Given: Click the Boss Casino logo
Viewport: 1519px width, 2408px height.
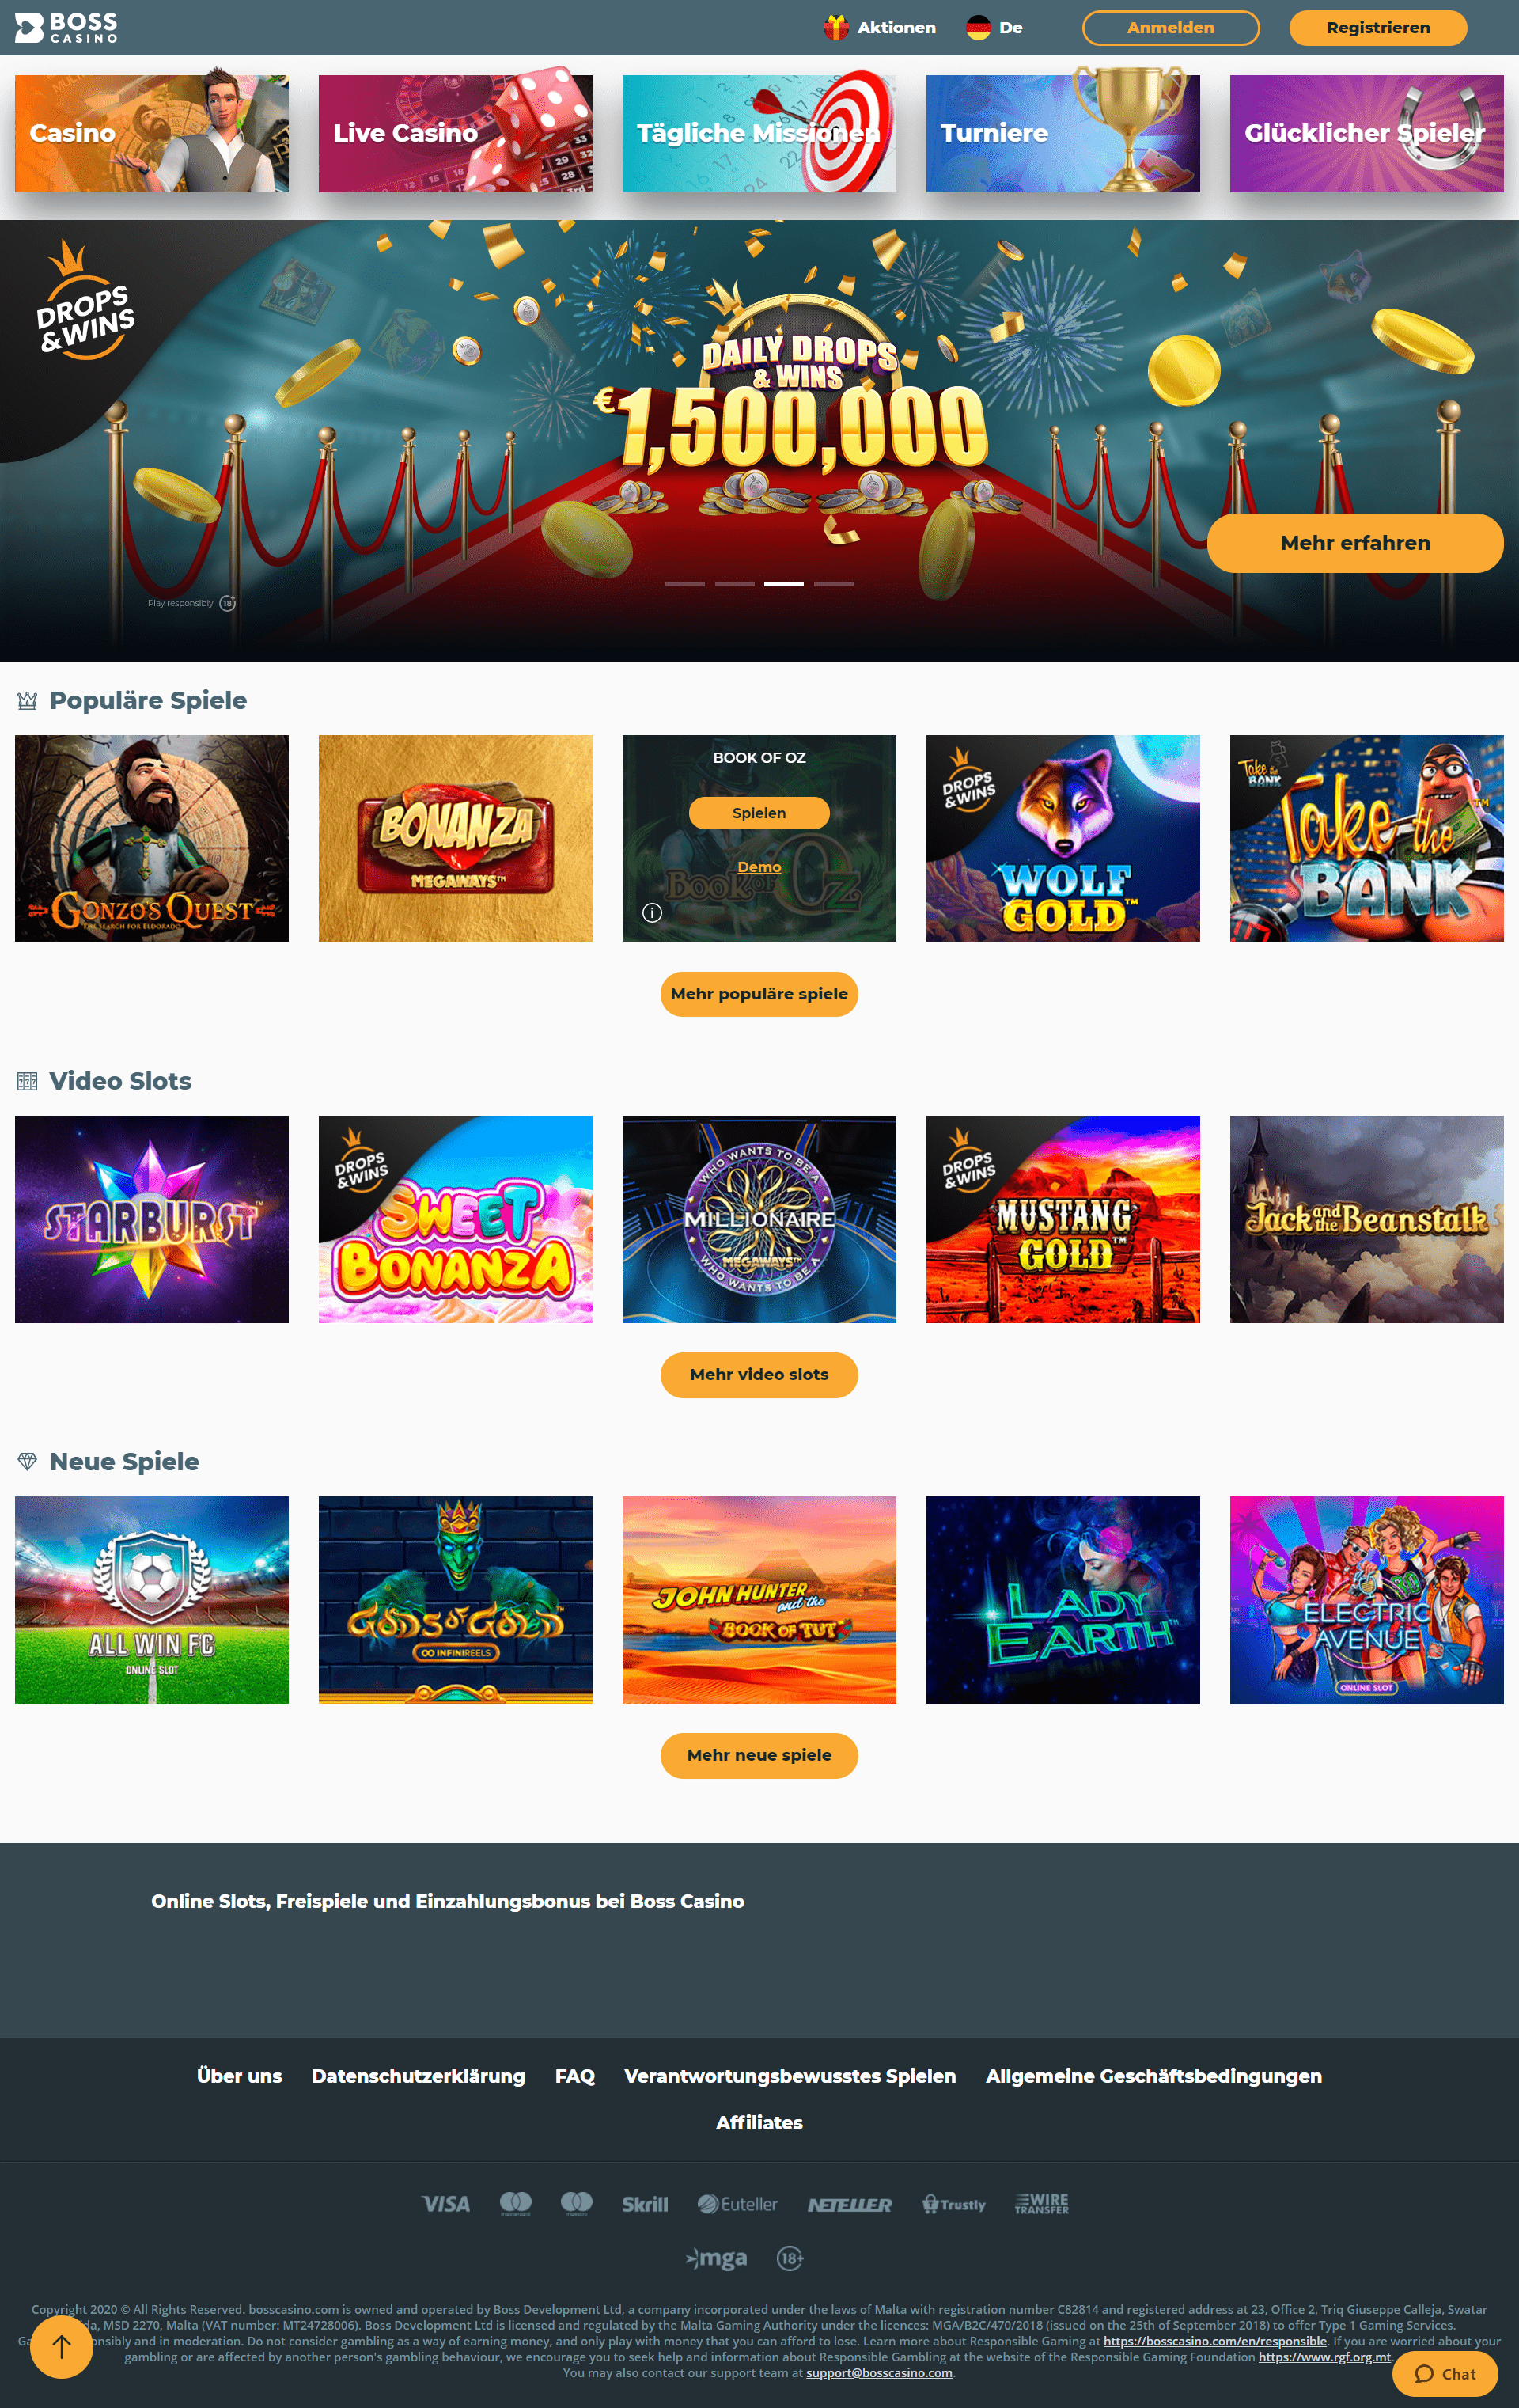Looking at the screenshot, I should 66,27.
